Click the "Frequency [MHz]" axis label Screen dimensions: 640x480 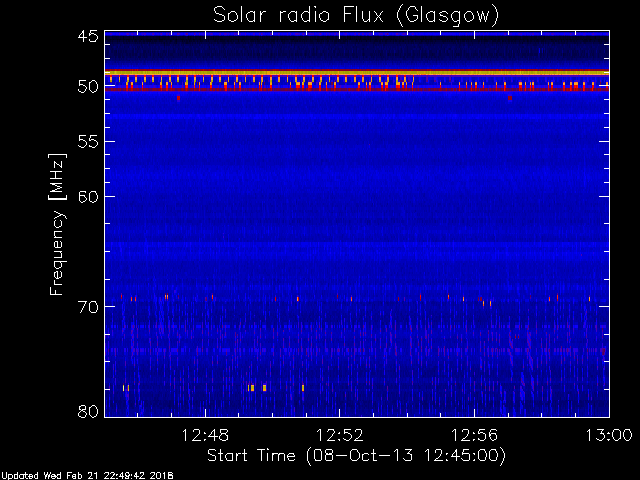[x=57, y=224]
